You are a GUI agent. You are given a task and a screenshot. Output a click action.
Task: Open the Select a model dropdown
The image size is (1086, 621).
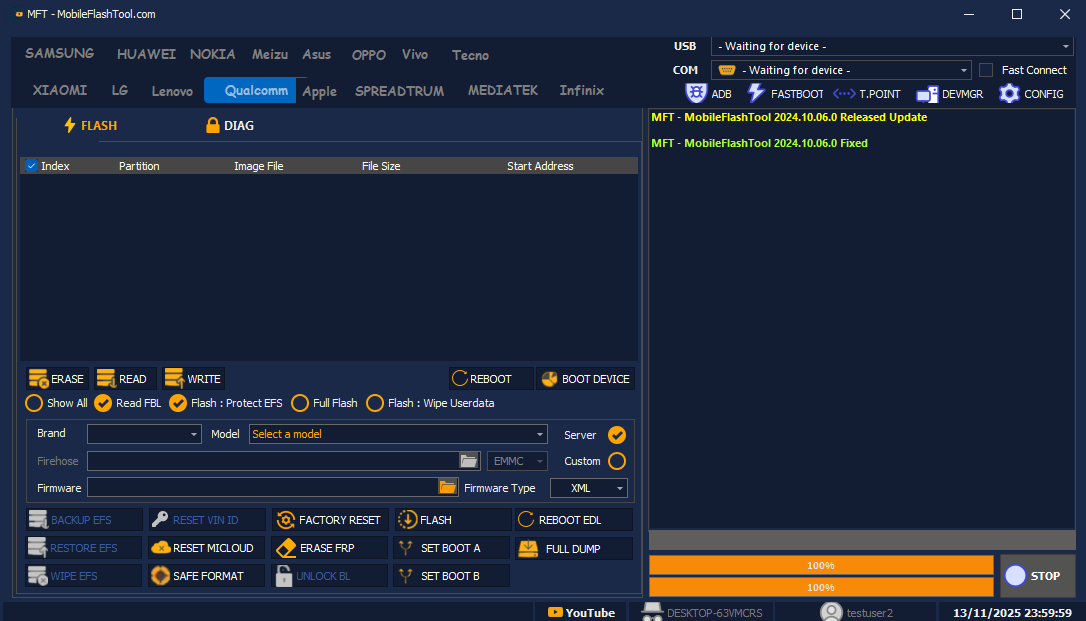point(398,434)
